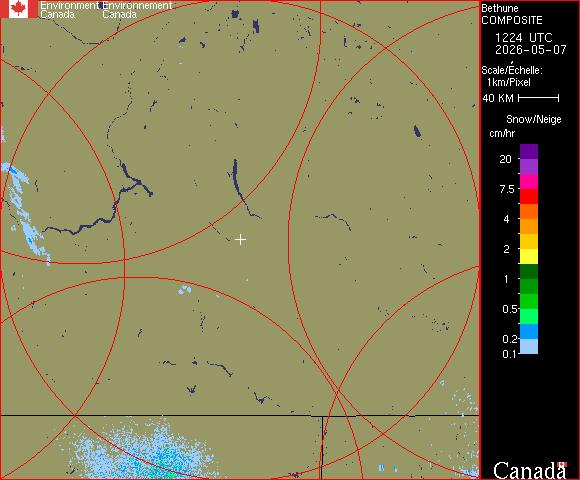
Task: Select the red 7.5 cm/hr legend swatch
Action: [x=529, y=196]
